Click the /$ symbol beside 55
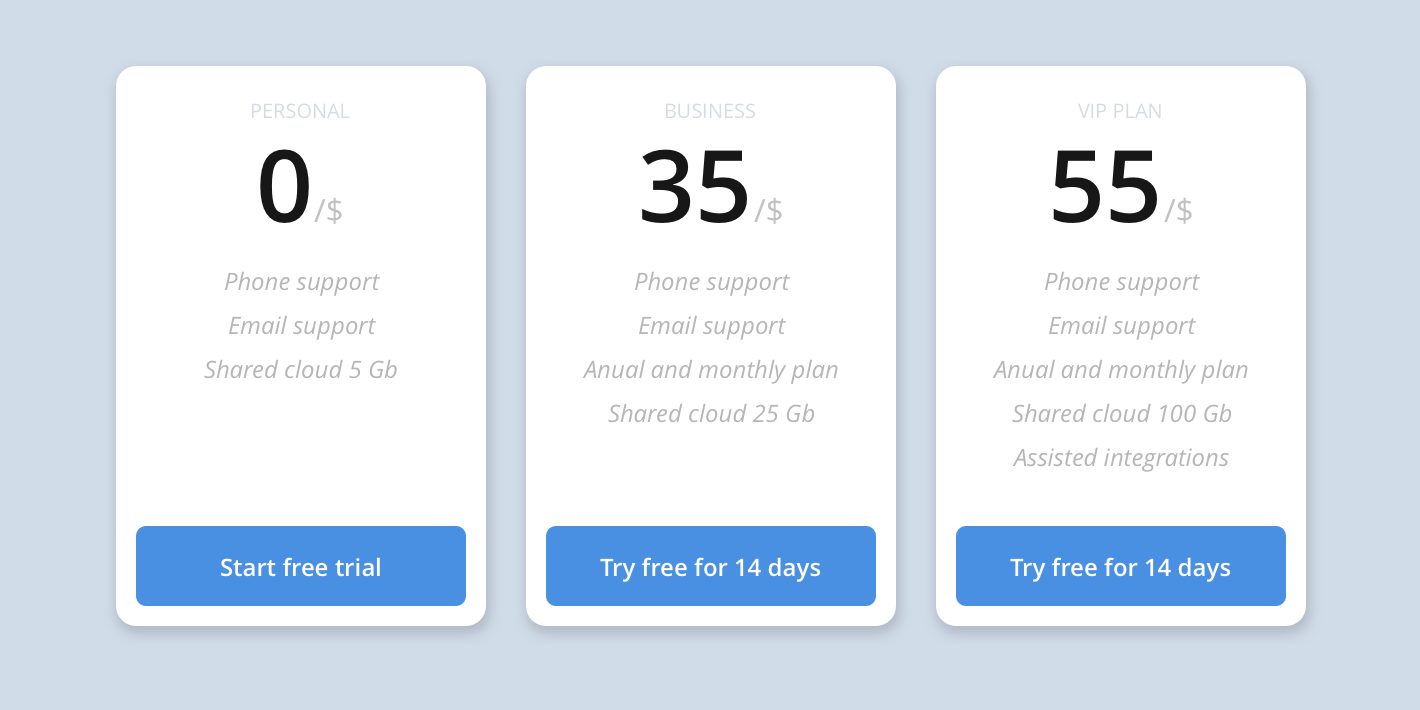 [x=1179, y=210]
